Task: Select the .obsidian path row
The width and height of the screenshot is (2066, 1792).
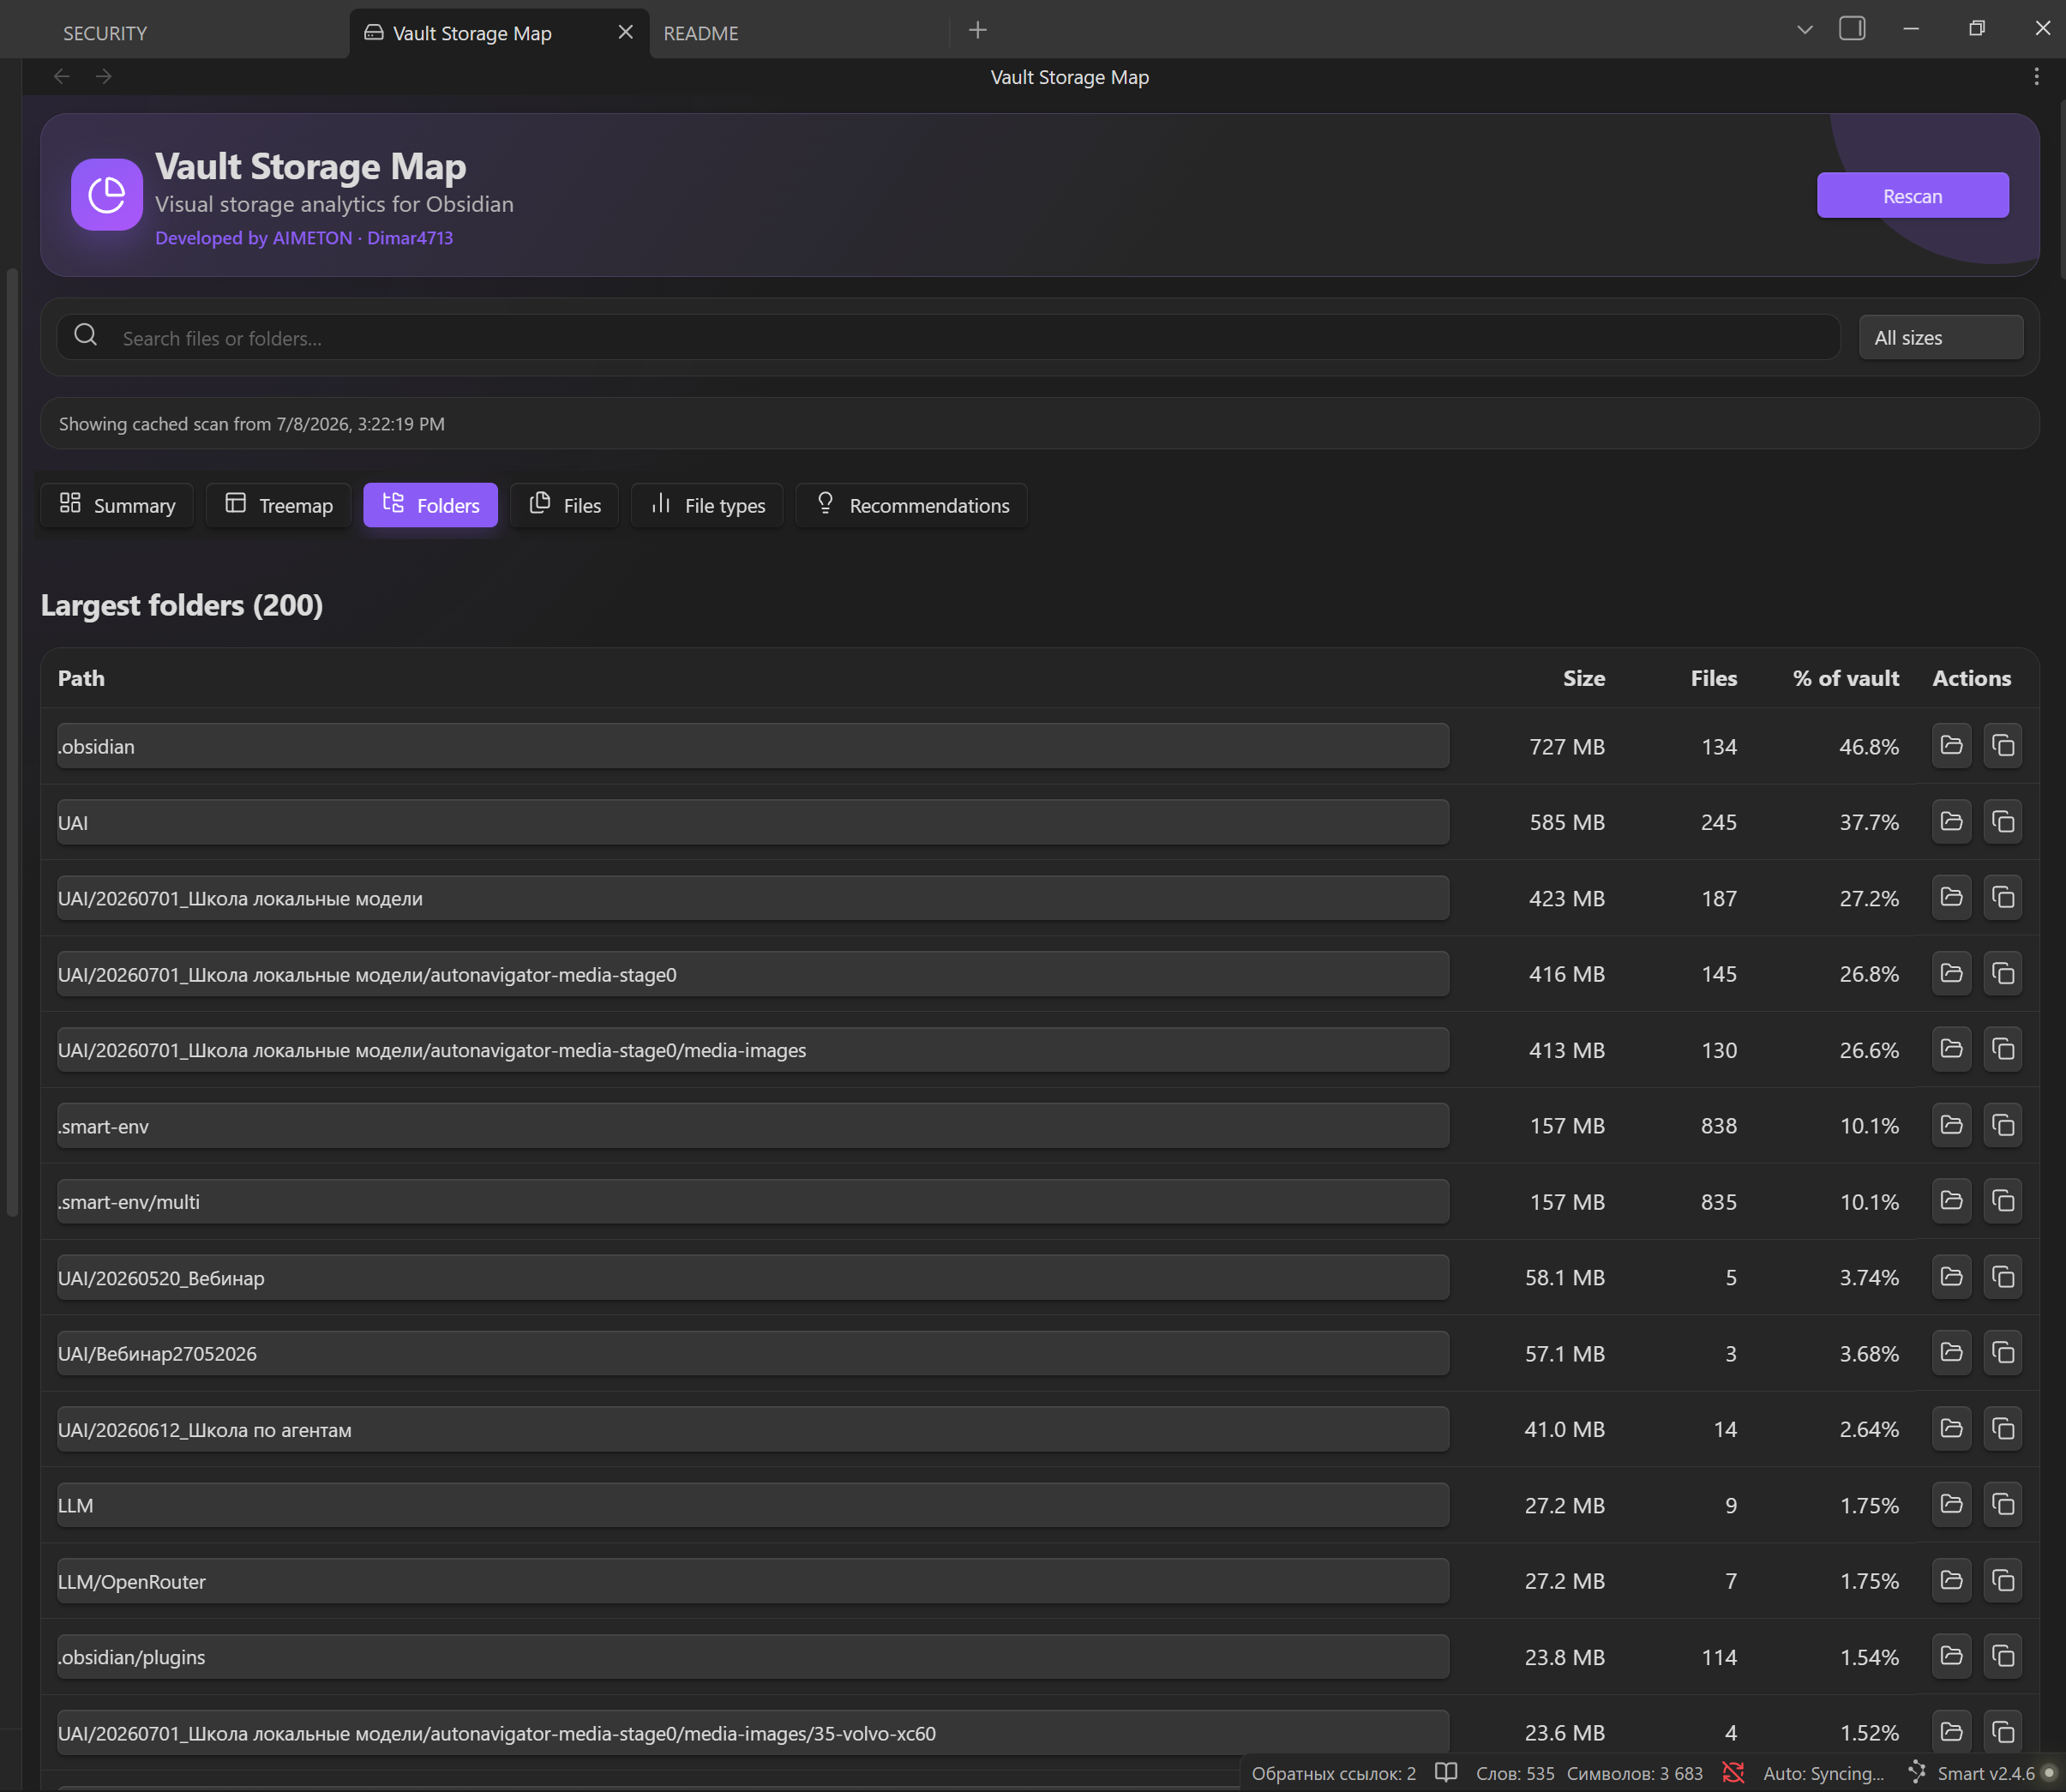Action: 753,746
